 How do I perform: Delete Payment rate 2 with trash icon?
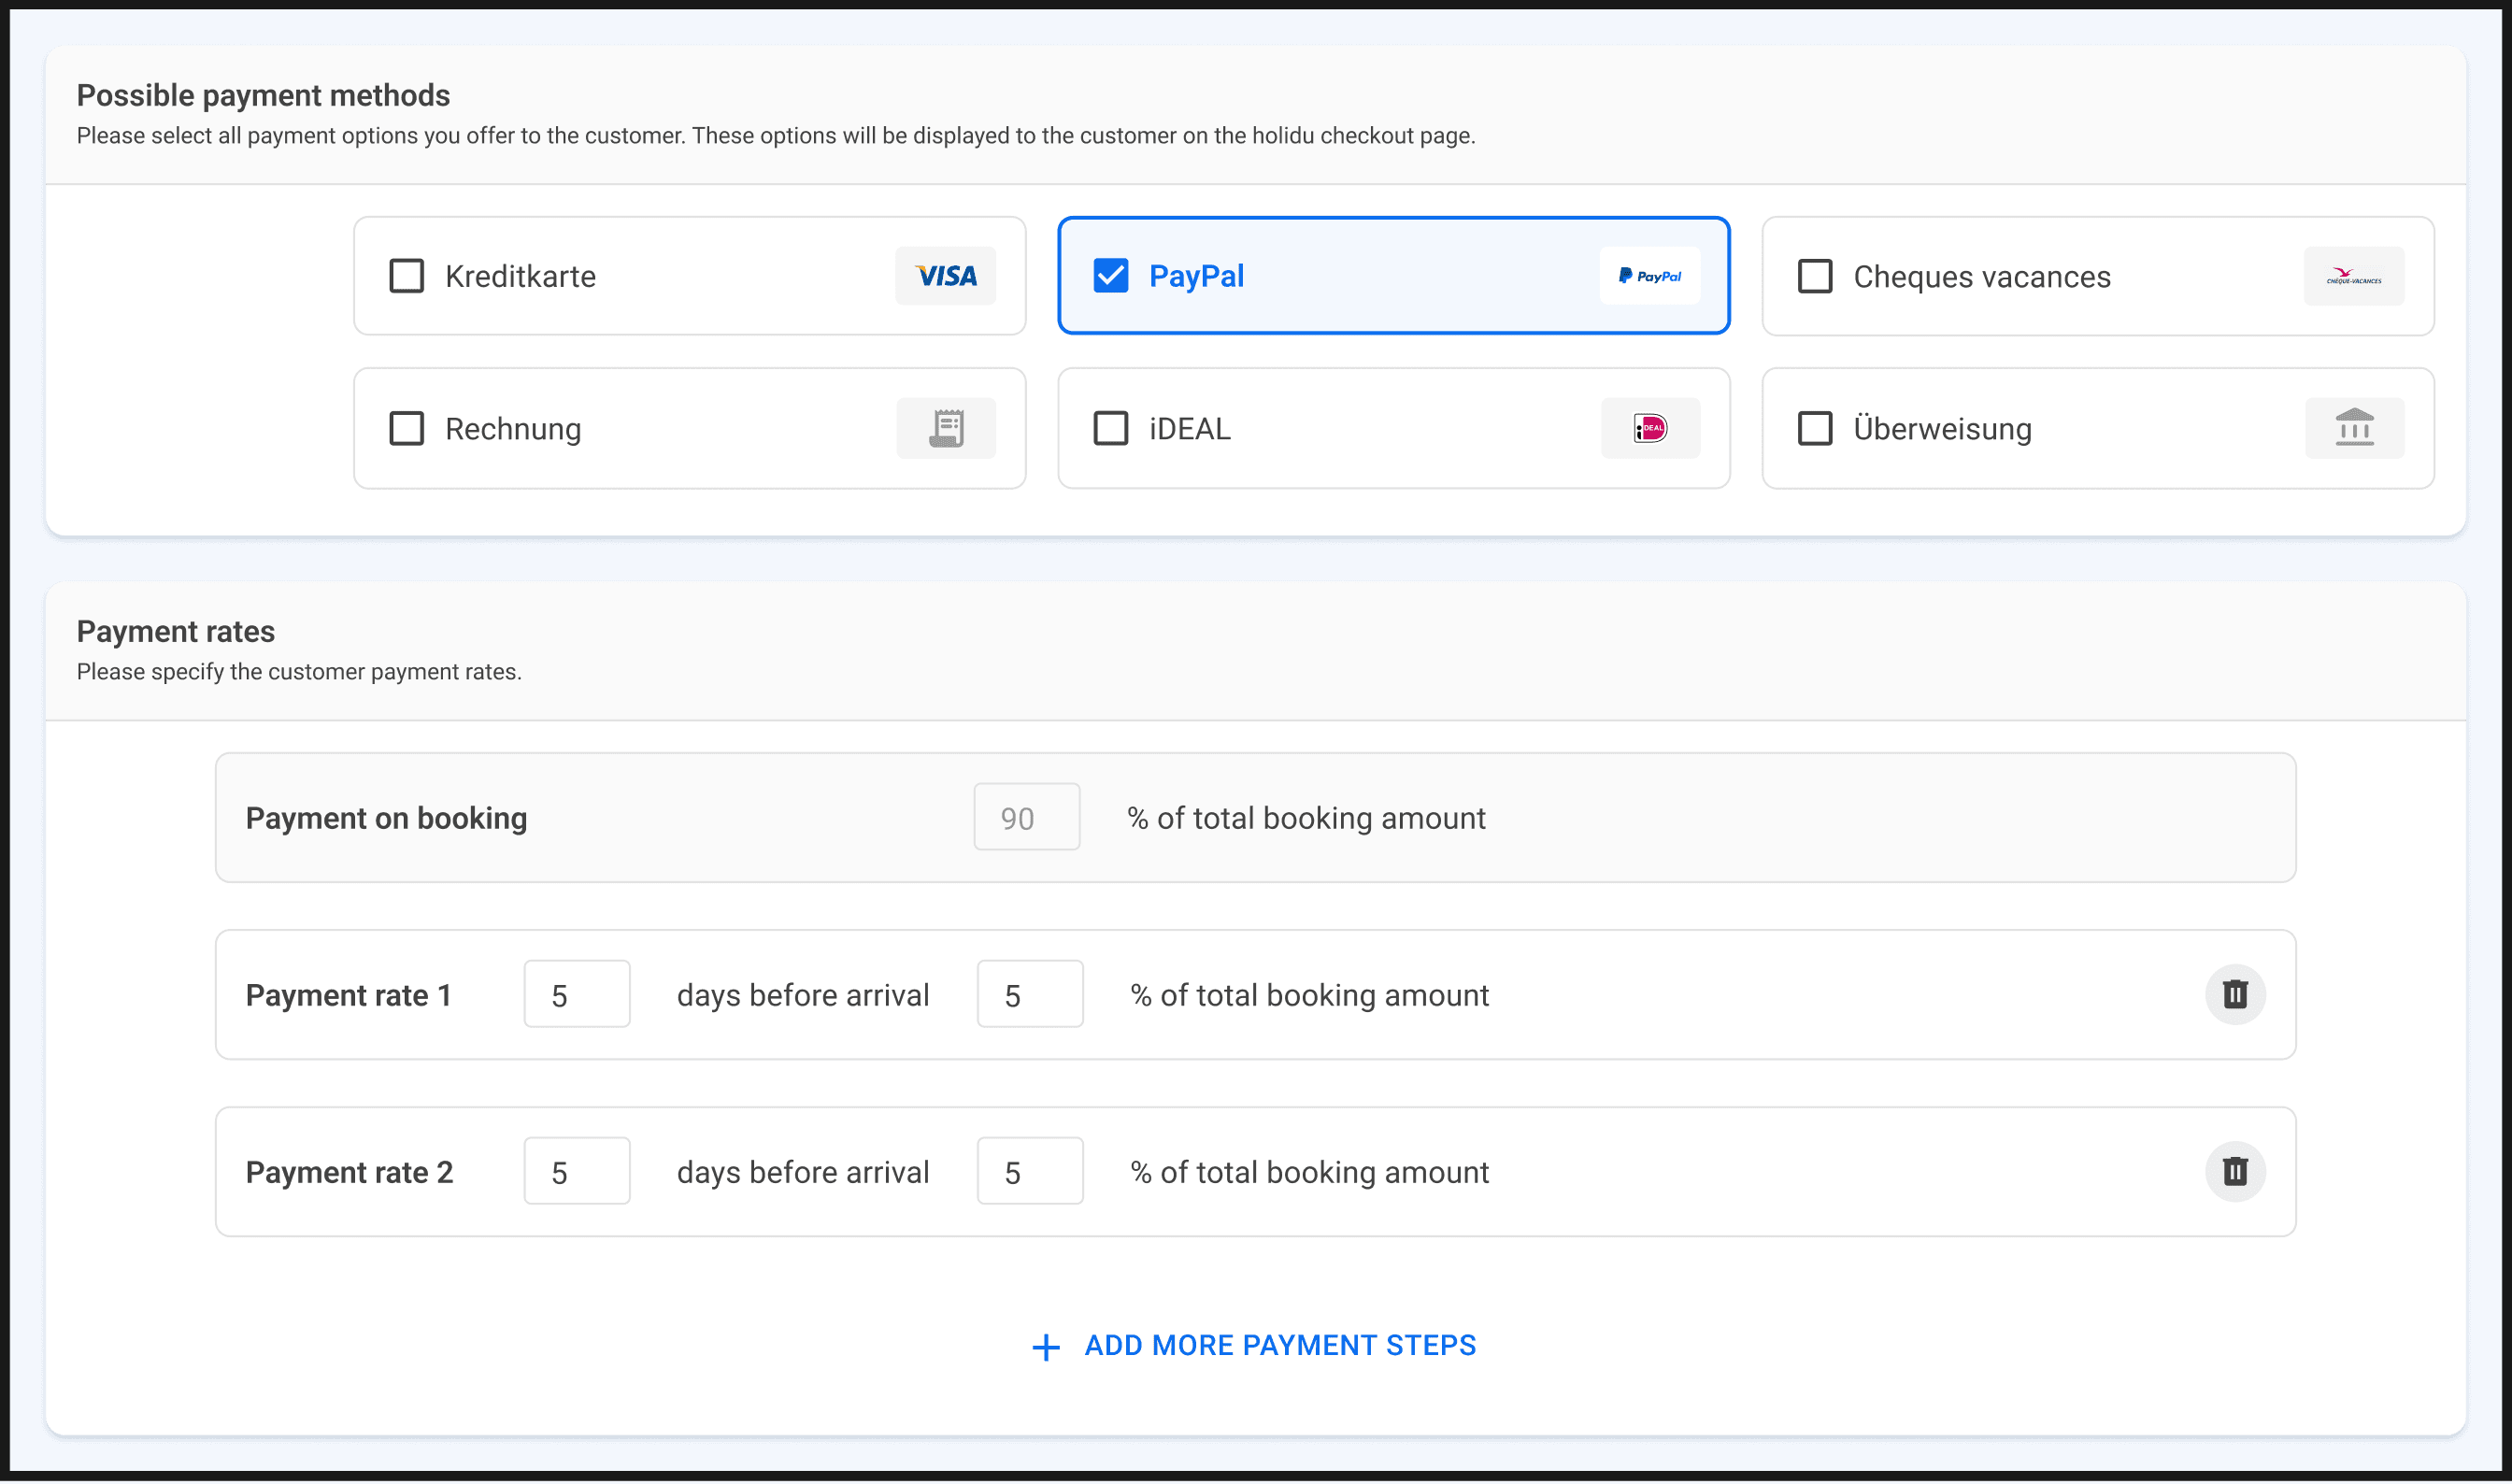(2234, 1171)
